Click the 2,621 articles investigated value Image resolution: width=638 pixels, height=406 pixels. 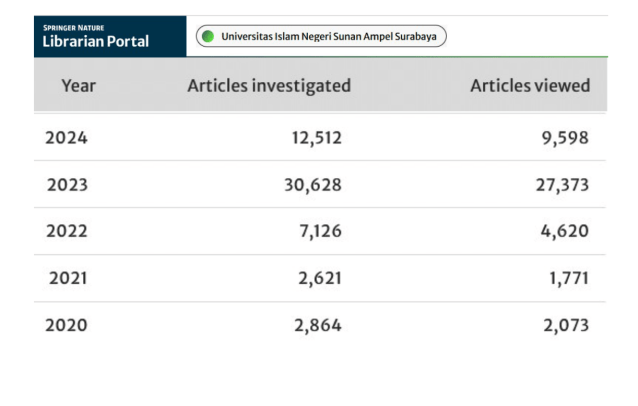coord(320,278)
